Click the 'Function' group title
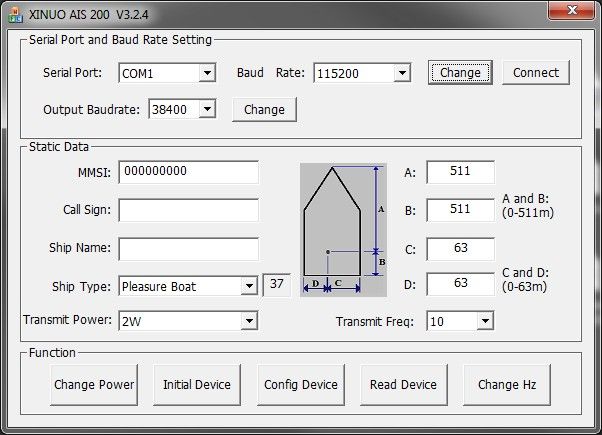The width and height of the screenshot is (602, 435). 52,352
